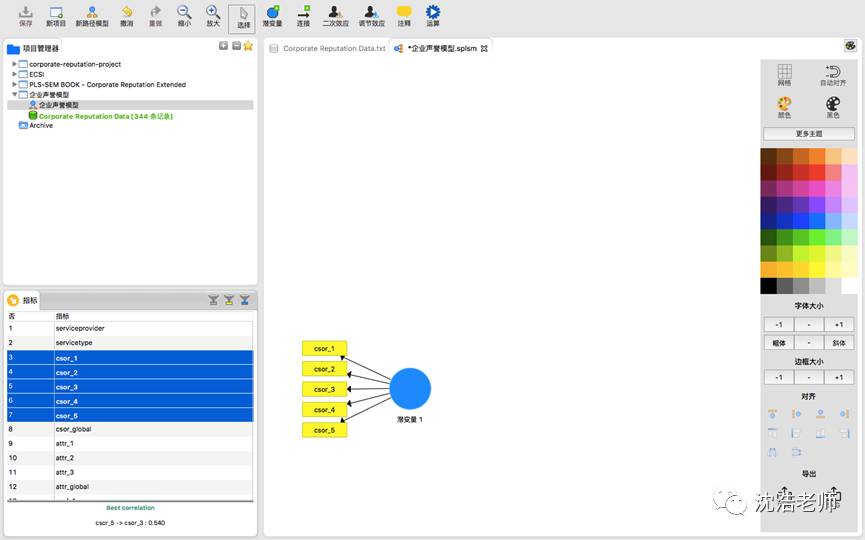865x540 pixels.
Task: Click the first filter icon in indicators panel
Action: click(213, 300)
